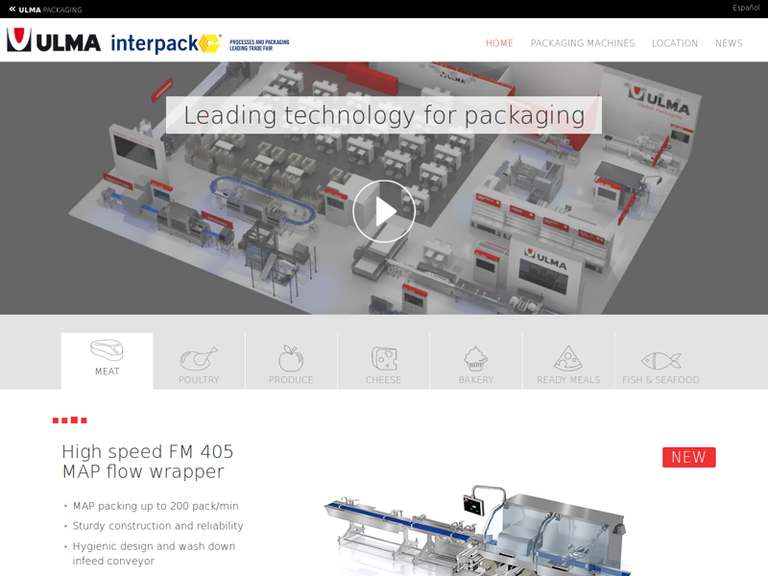This screenshot has width=768, height=576.
Task: Play the booth overview video
Action: pos(384,212)
